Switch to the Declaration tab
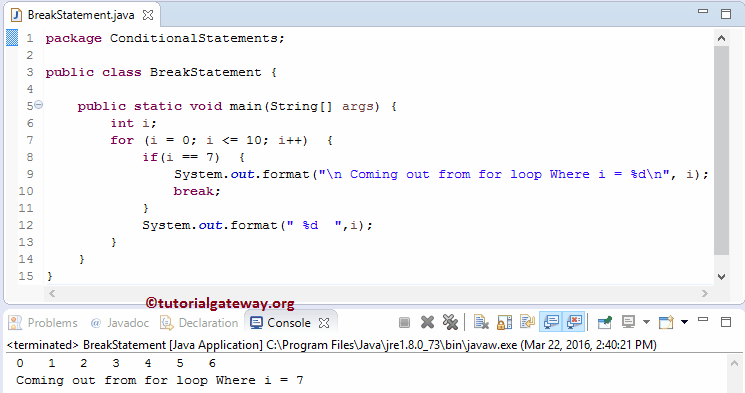The width and height of the screenshot is (745, 393). [208, 323]
